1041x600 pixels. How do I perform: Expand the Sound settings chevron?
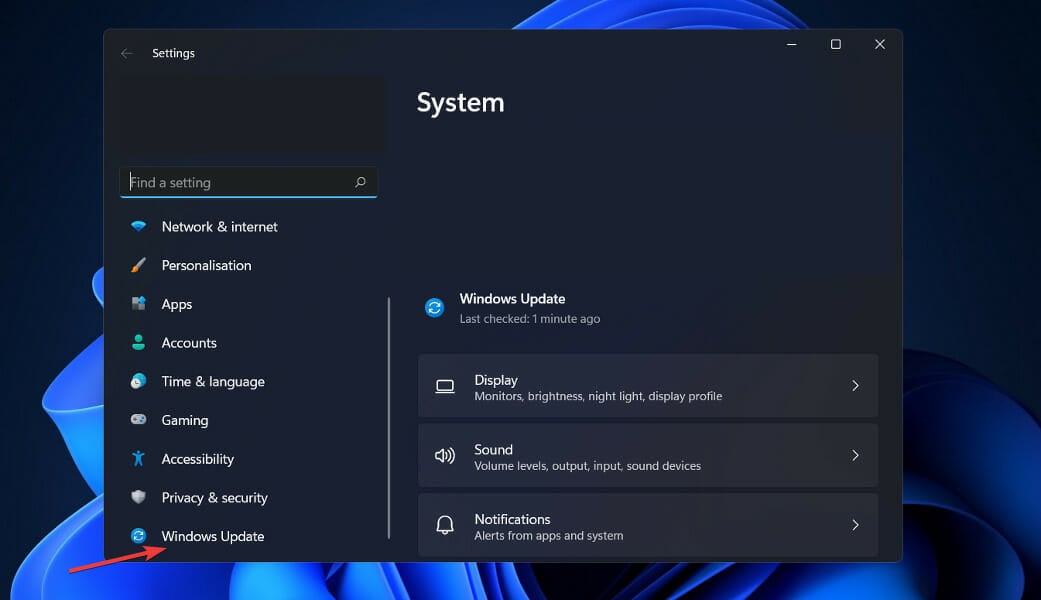(x=855, y=455)
